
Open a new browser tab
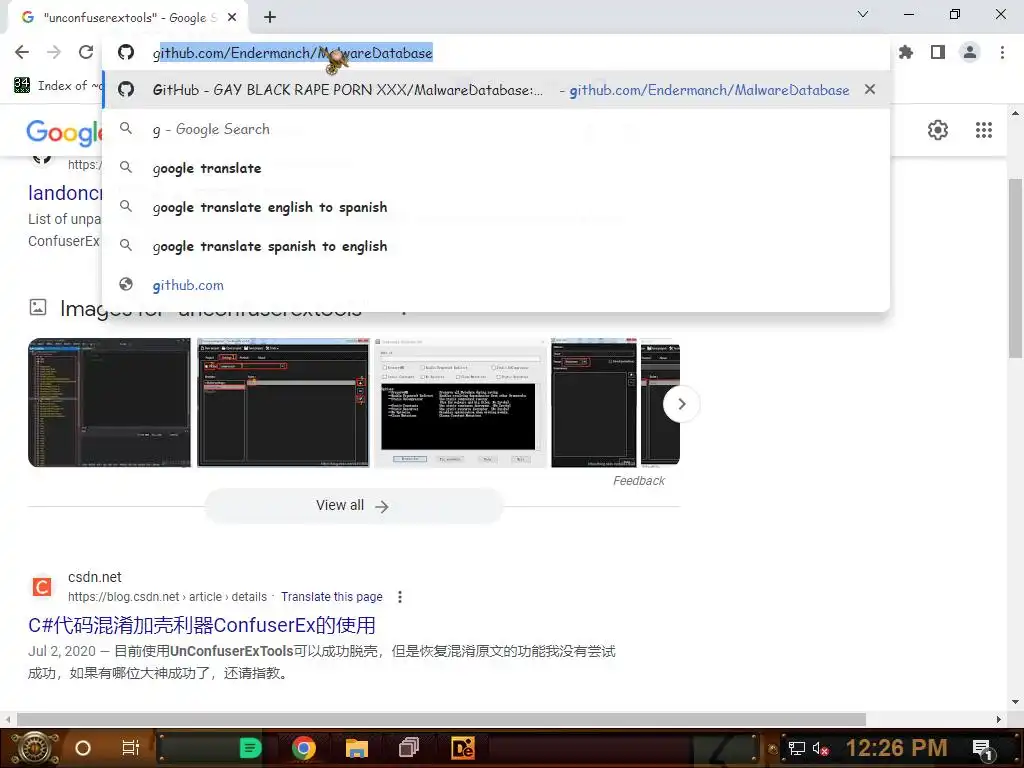click(x=270, y=17)
